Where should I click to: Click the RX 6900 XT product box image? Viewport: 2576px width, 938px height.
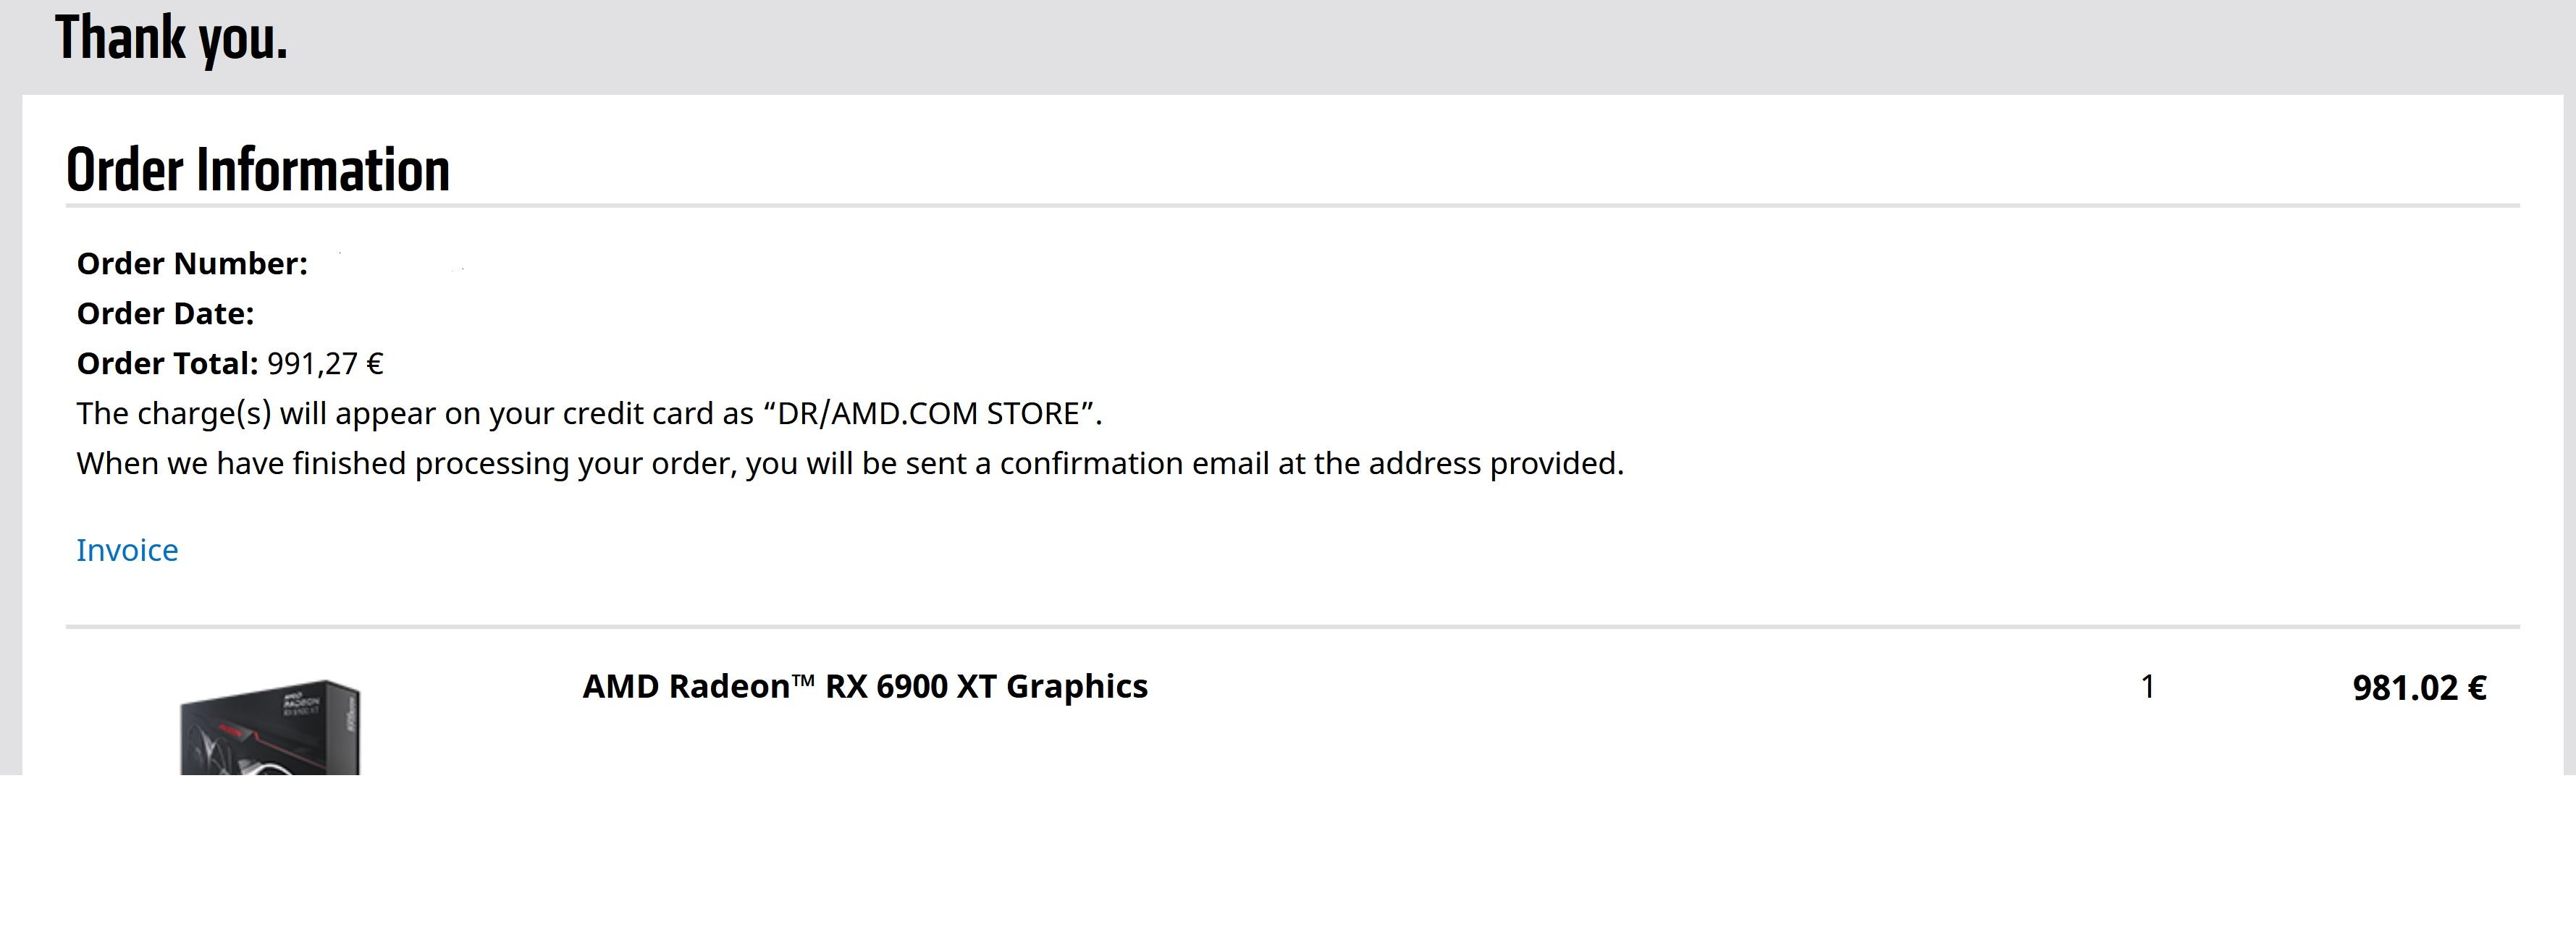pos(270,727)
